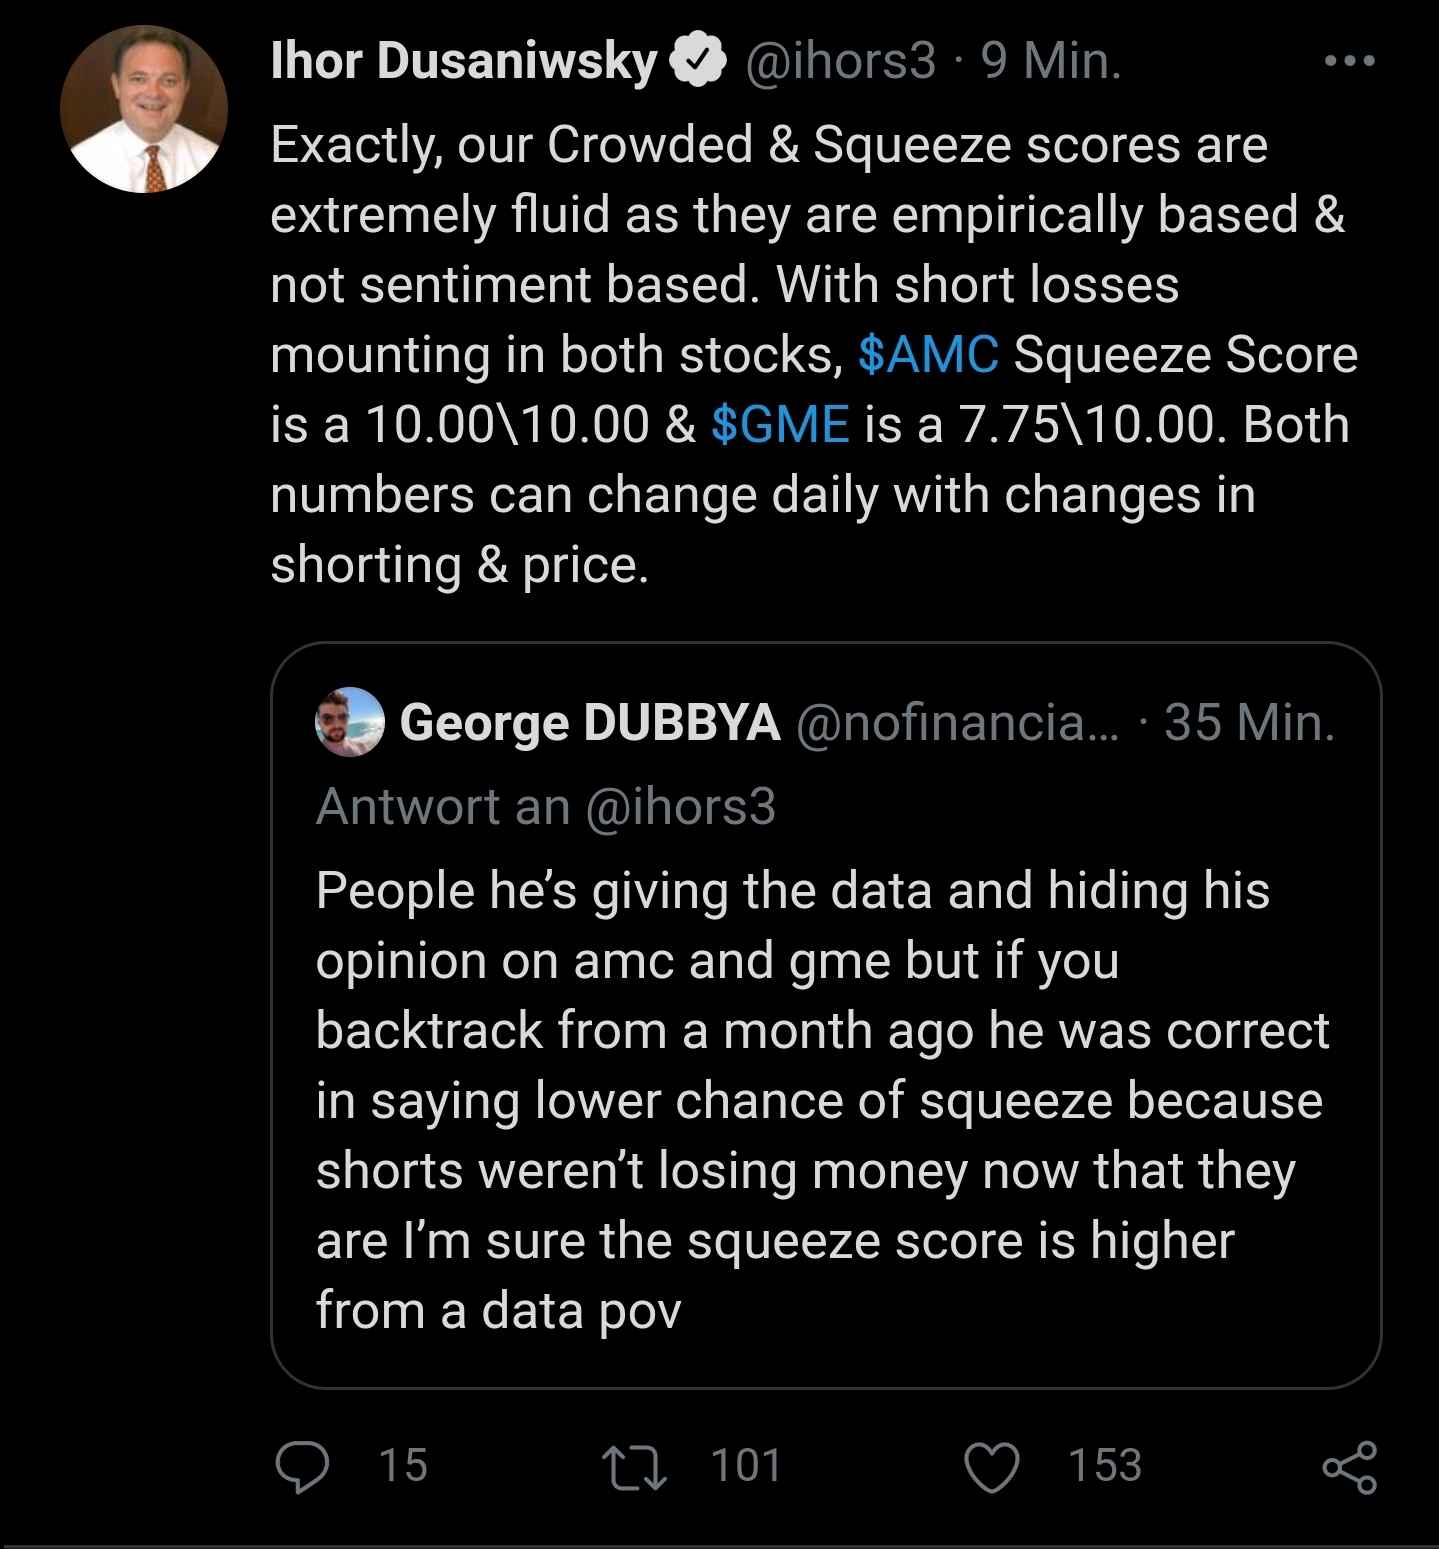
Task: Click the @ihors3 handle in header
Action: coord(841,62)
